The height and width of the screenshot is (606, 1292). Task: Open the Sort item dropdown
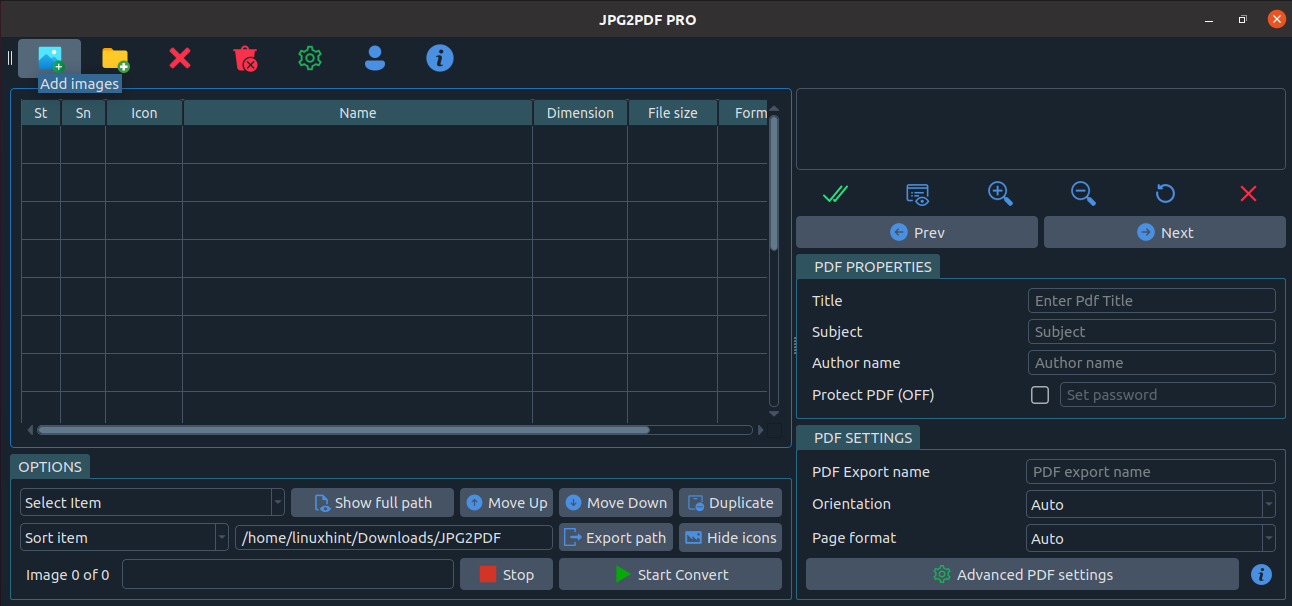point(124,537)
